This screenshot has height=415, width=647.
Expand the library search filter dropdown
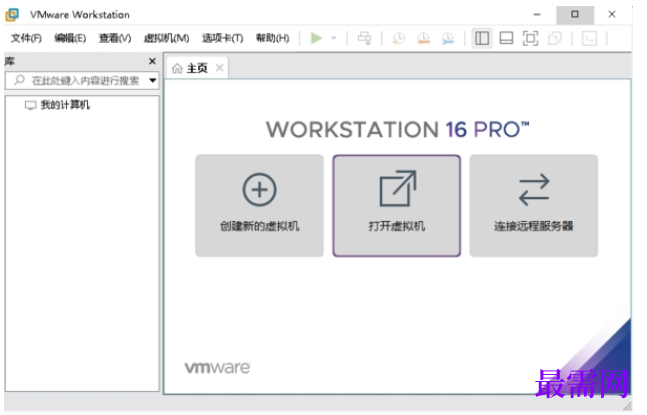point(155,81)
